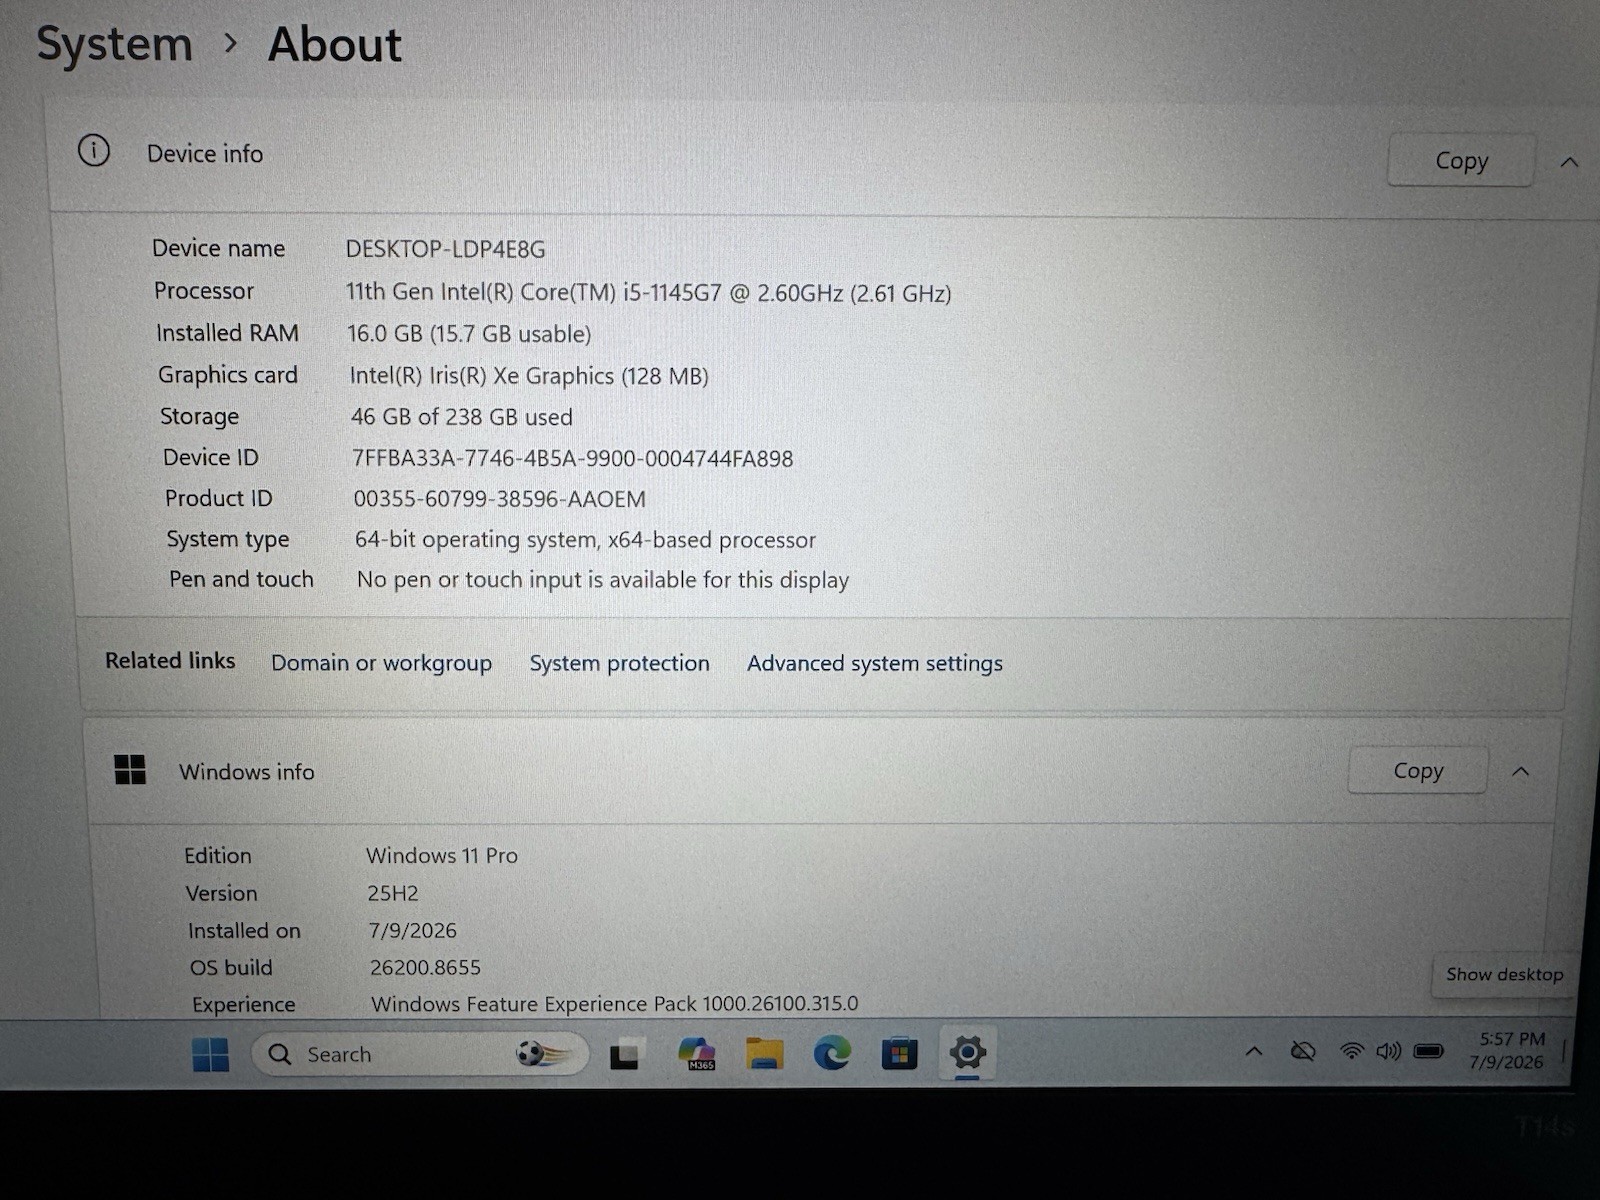Select the 64-bit operating system value
The height and width of the screenshot is (1200, 1600).
click(x=585, y=540)
